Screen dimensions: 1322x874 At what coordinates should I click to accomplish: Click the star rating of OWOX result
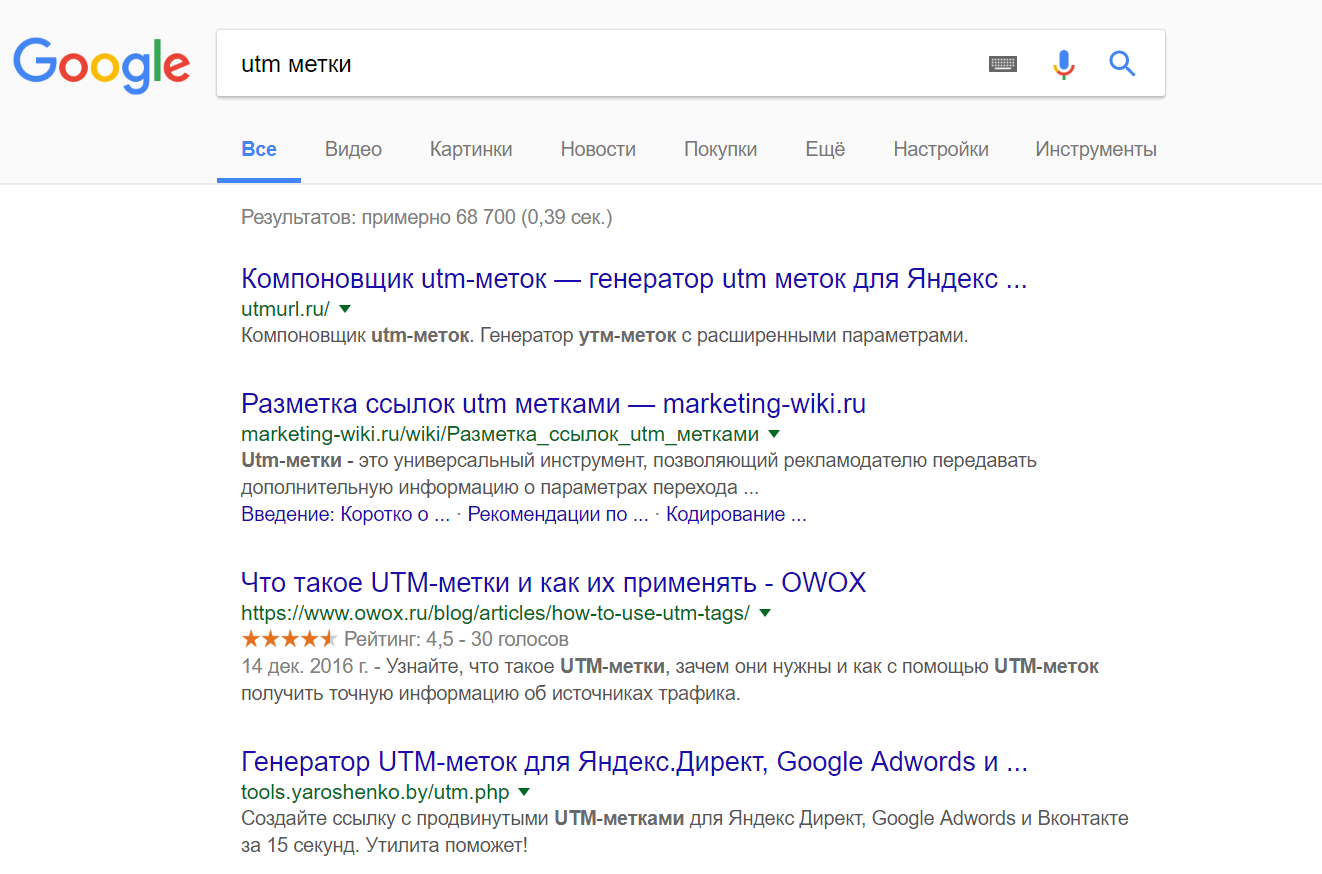[290, 638]
